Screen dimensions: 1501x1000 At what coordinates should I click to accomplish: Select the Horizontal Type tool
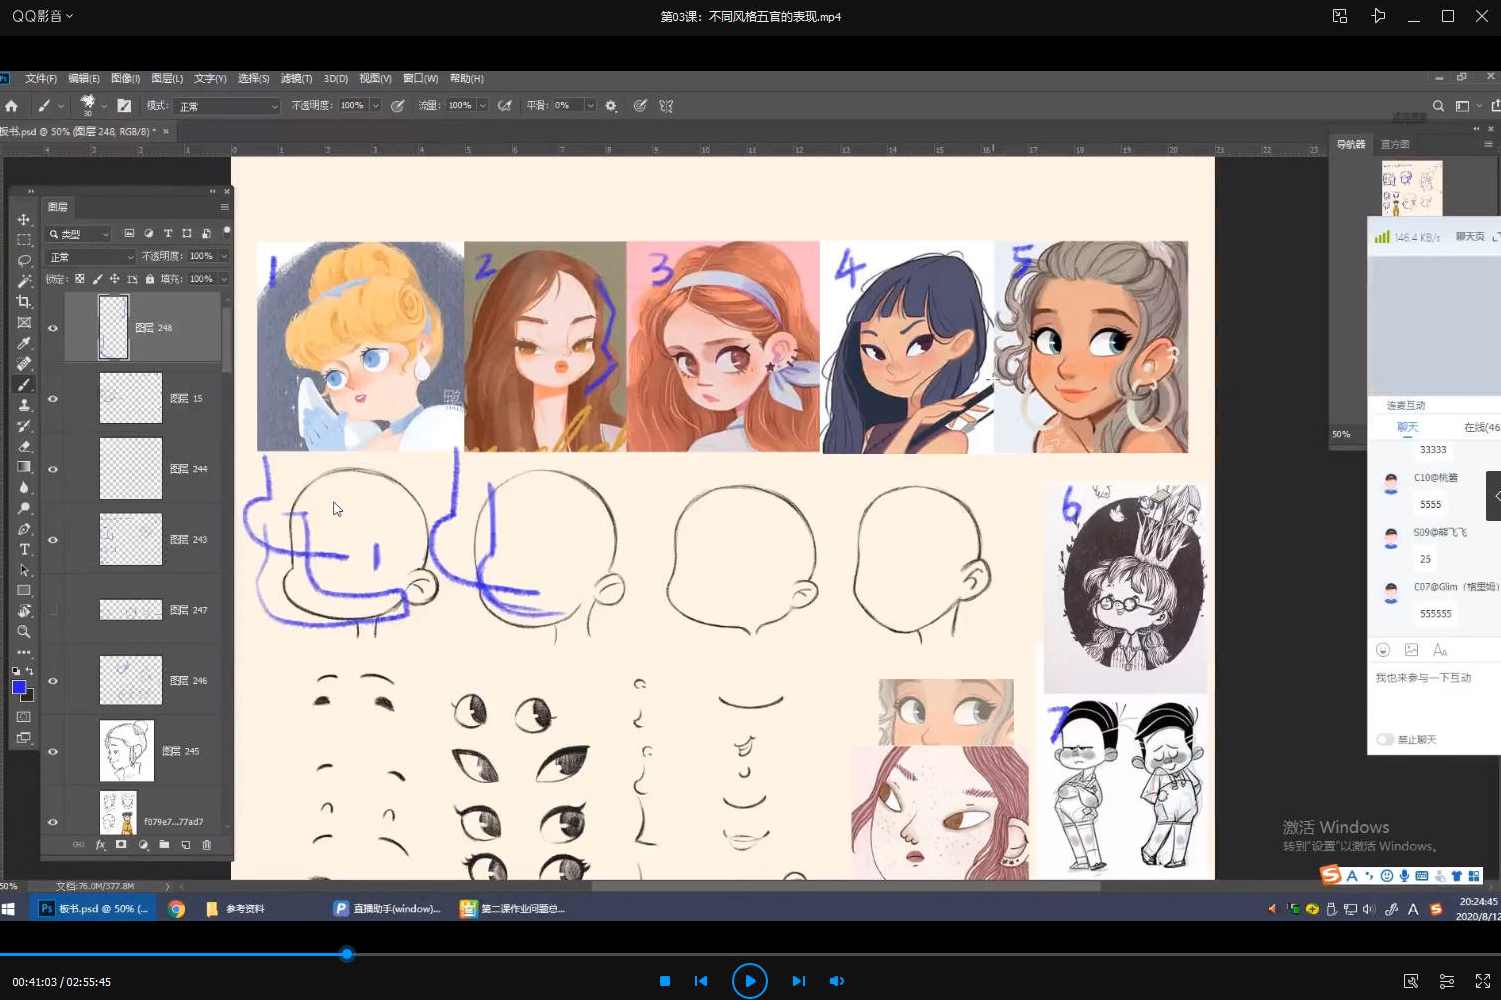pyautogui.click(x=24, y=549)
